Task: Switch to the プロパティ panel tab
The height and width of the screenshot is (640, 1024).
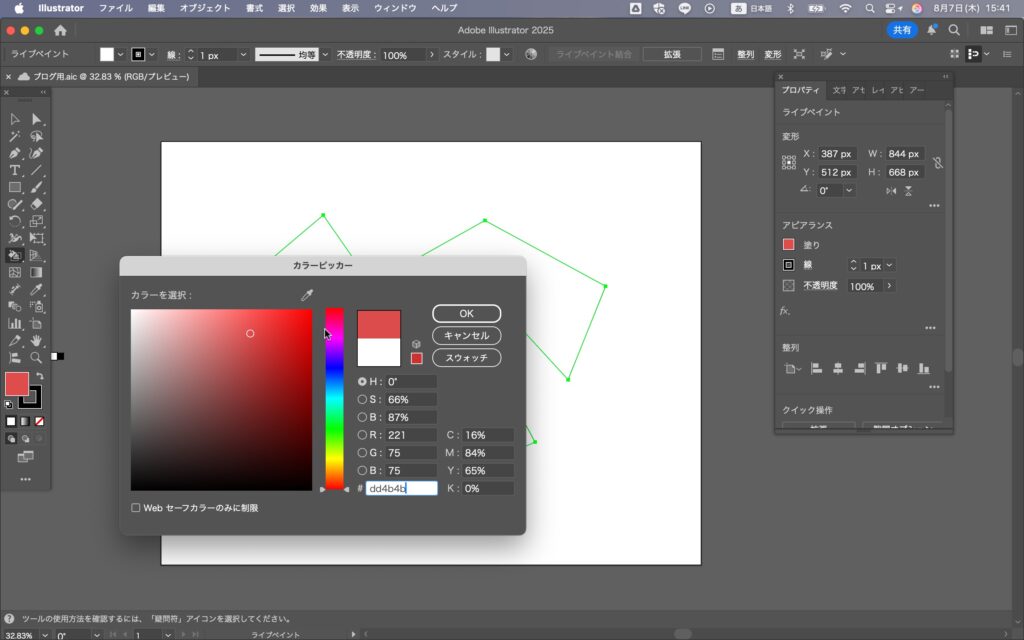Action: 801,90
